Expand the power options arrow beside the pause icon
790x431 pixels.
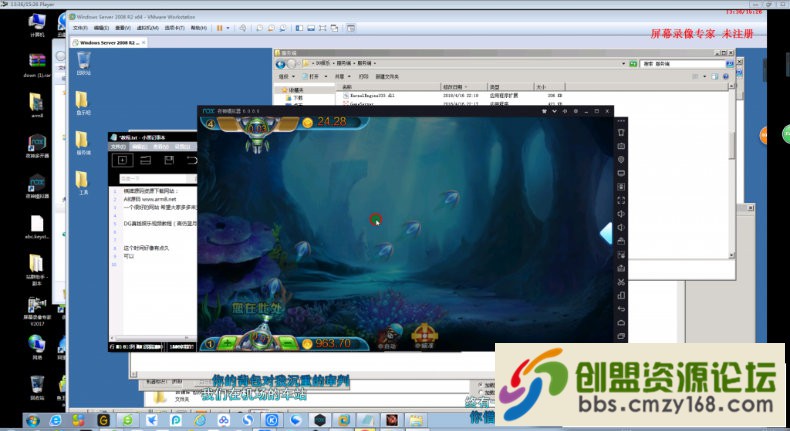point(228,28)
